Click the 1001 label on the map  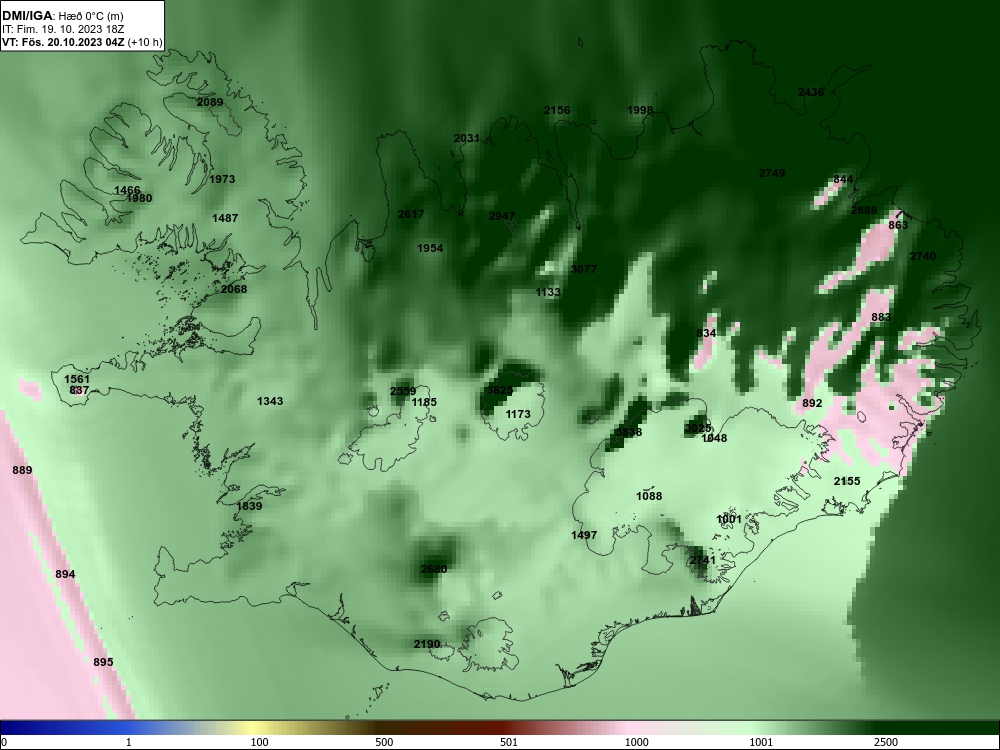click(x=729, y=520)
